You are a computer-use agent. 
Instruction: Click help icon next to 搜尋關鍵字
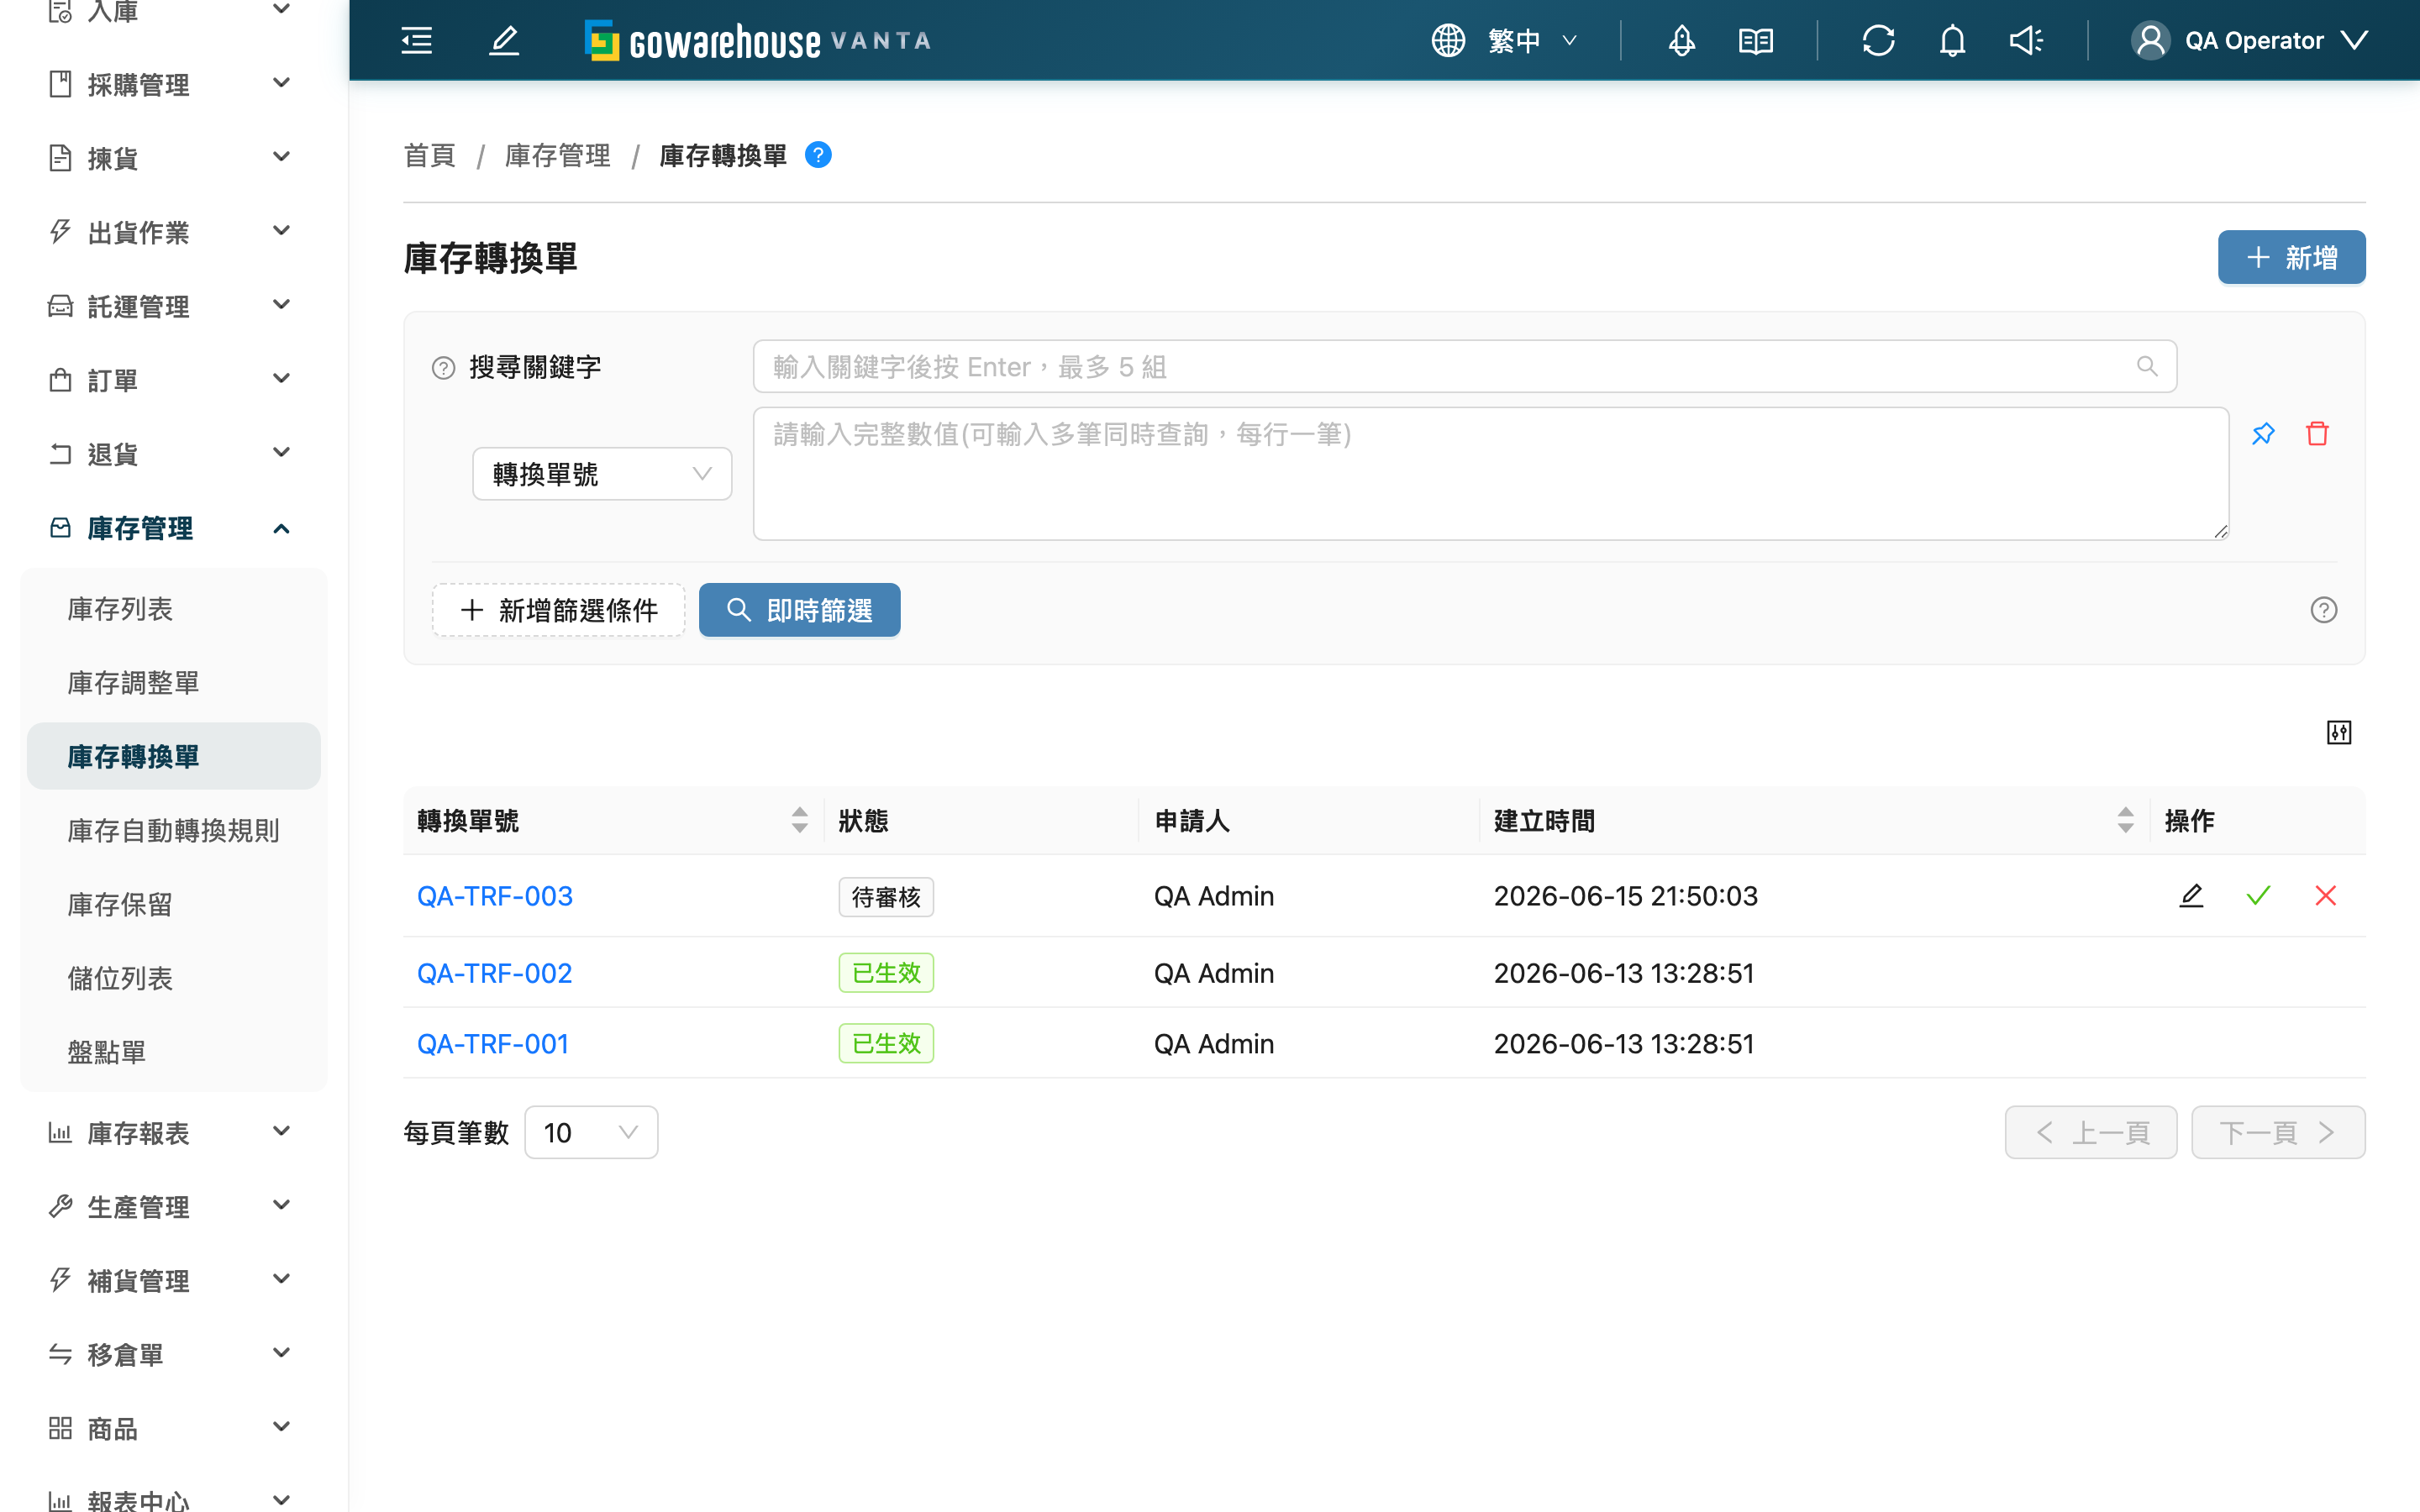click(444, 368)
